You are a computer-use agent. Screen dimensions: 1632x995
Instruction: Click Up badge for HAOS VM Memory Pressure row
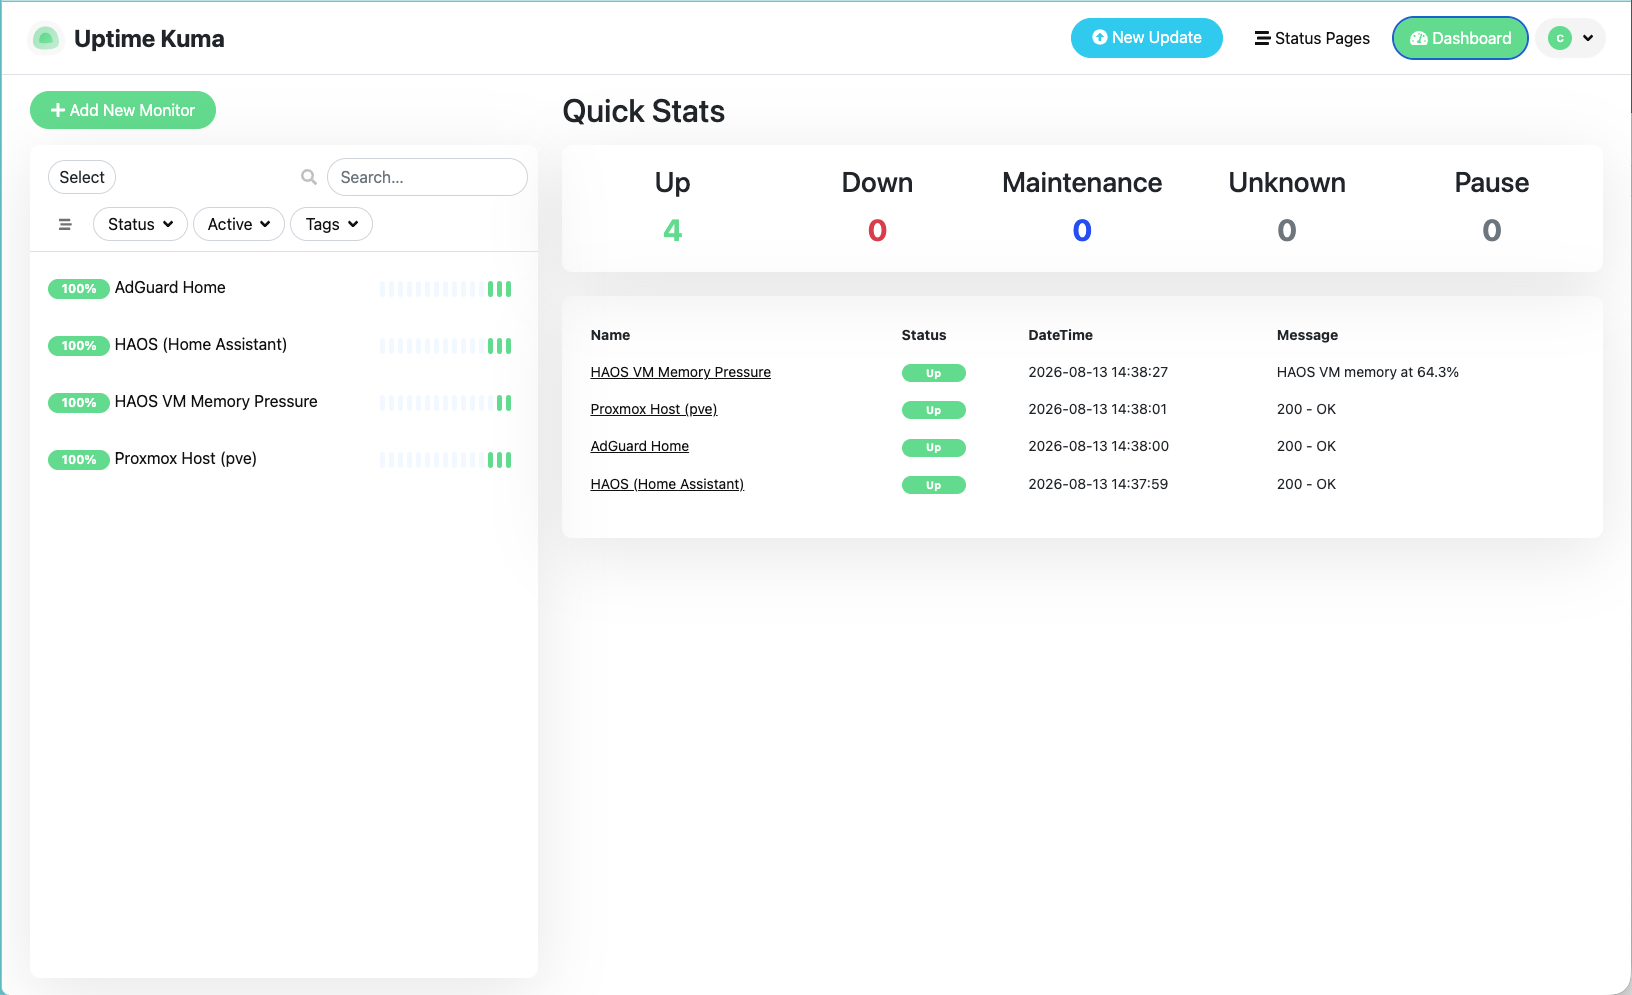click(933, 373)
